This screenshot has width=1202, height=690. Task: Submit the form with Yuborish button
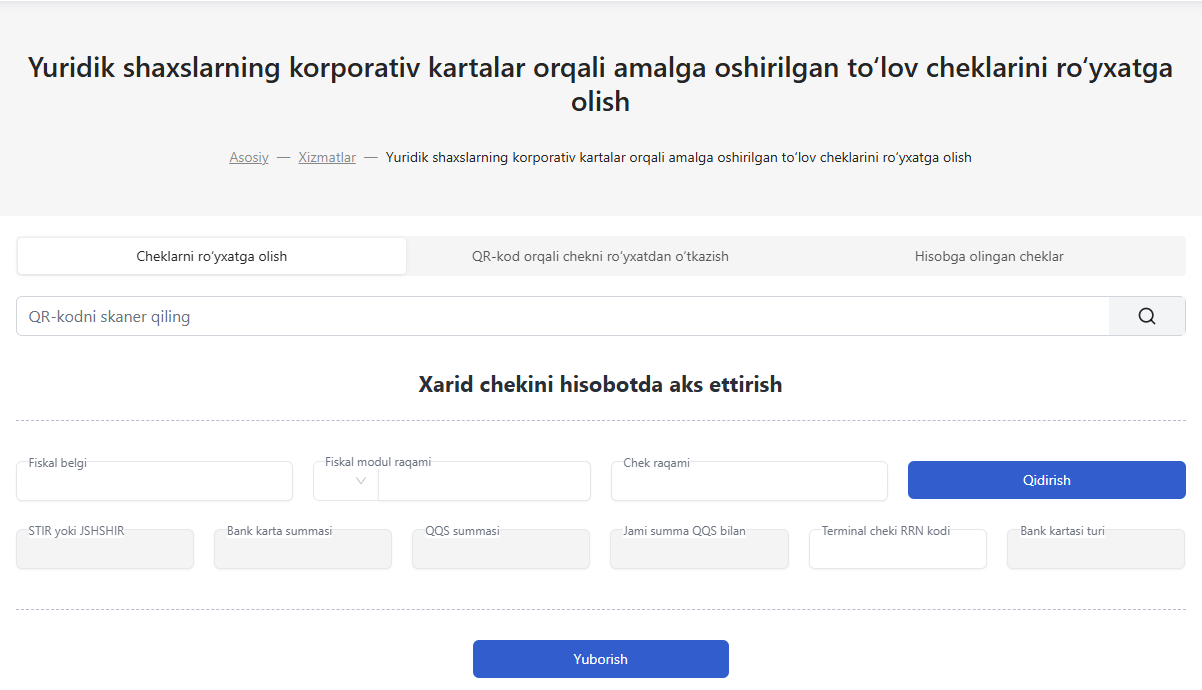click(x=600, y=659)
